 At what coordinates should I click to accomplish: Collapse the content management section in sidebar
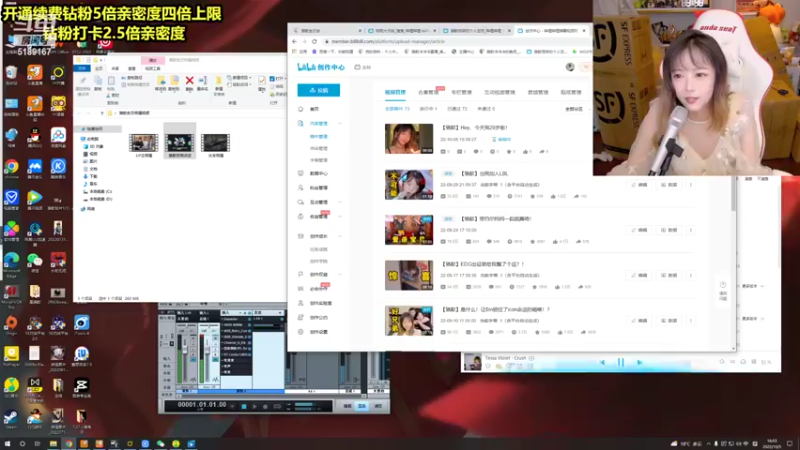[340, 123]
